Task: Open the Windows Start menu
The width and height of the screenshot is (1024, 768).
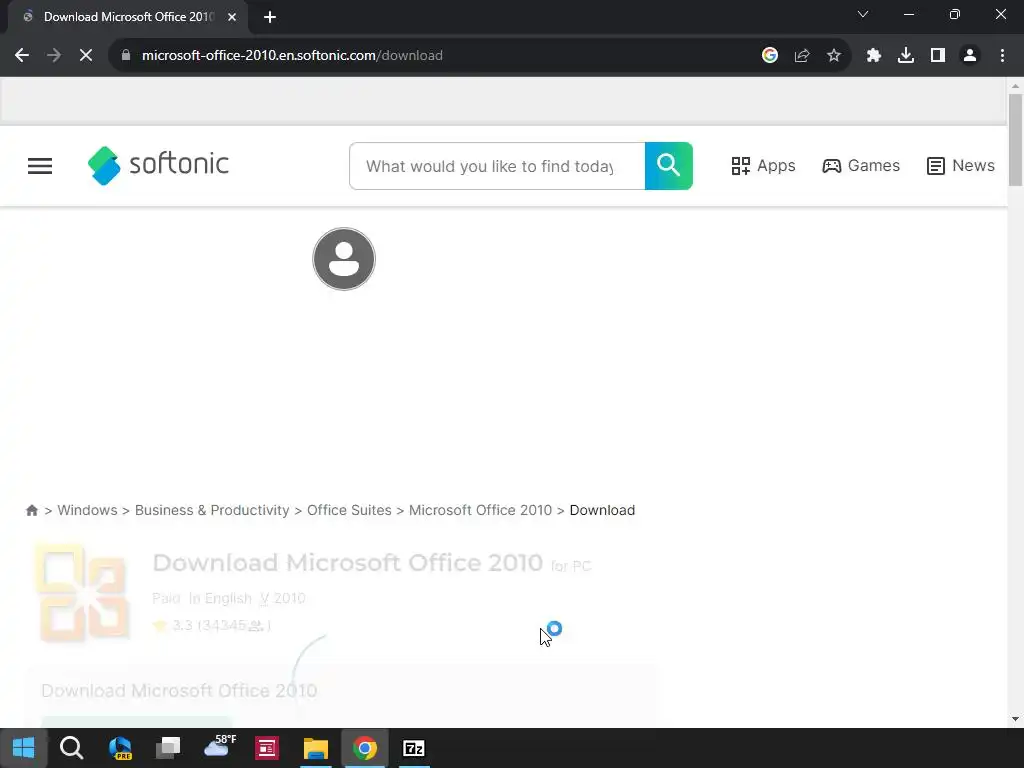Action: 24,748
